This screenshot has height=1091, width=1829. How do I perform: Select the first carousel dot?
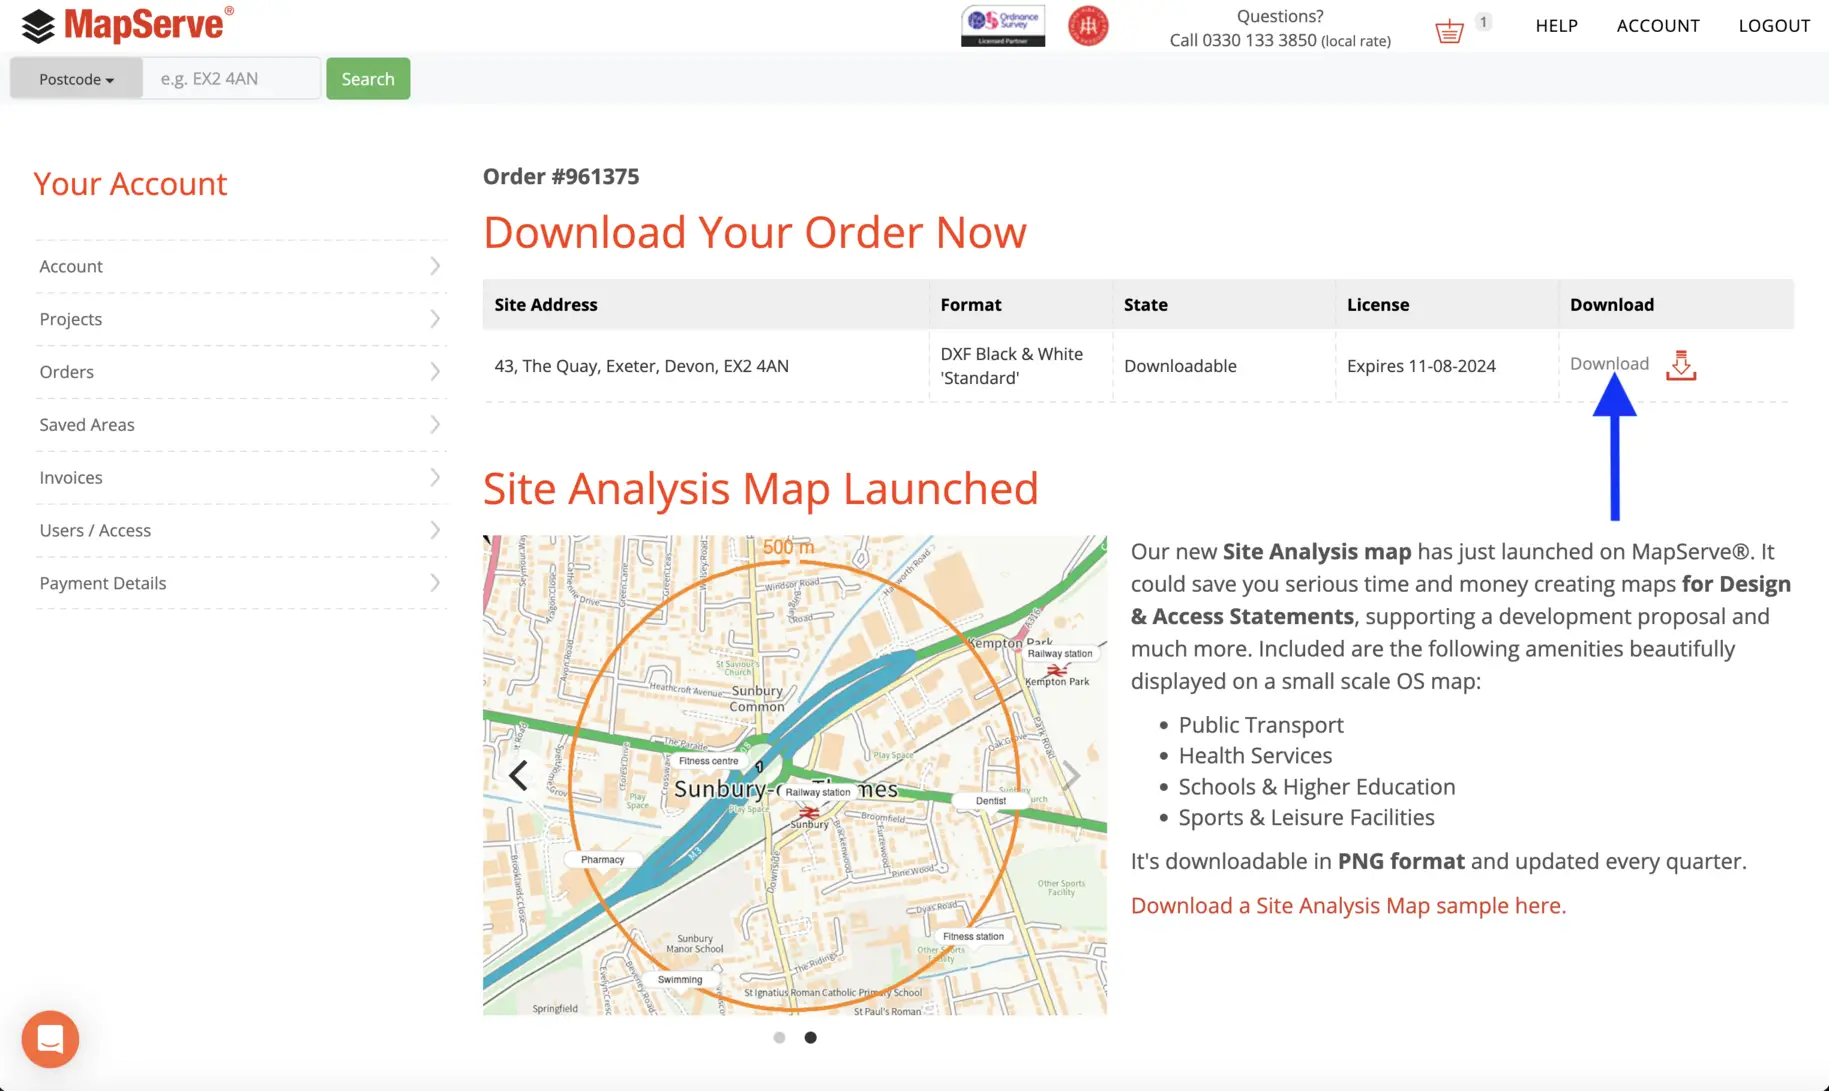(x=779, y=1037)
